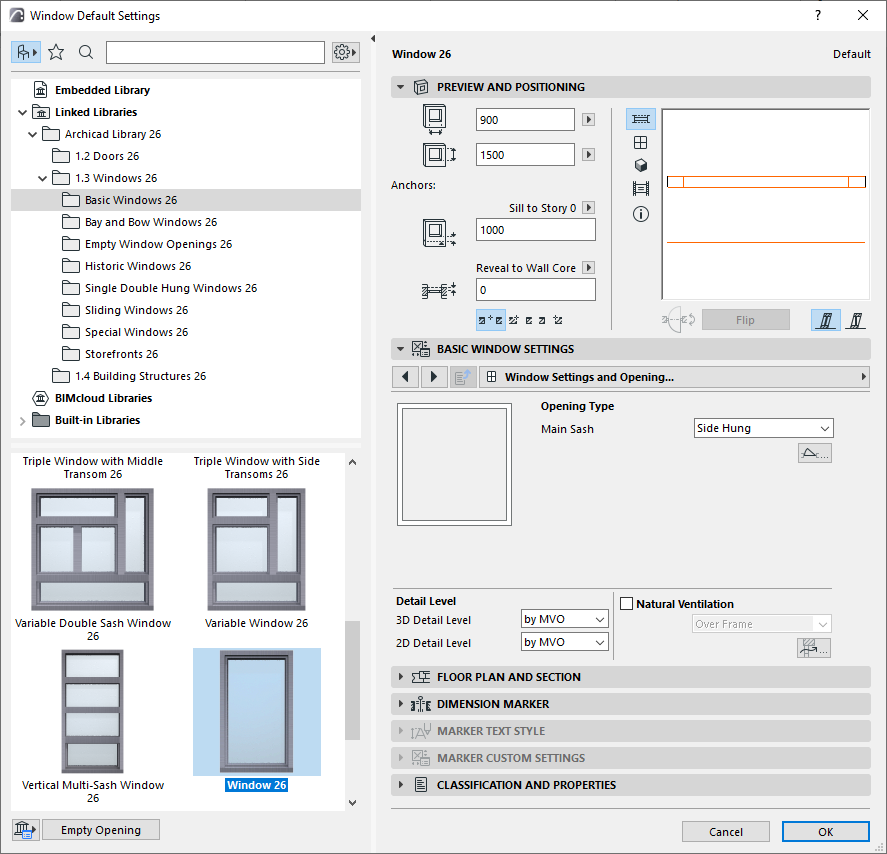Screen dimensions: 887x854
Task: Click the Empty Opening button
Action: point(100,830)
